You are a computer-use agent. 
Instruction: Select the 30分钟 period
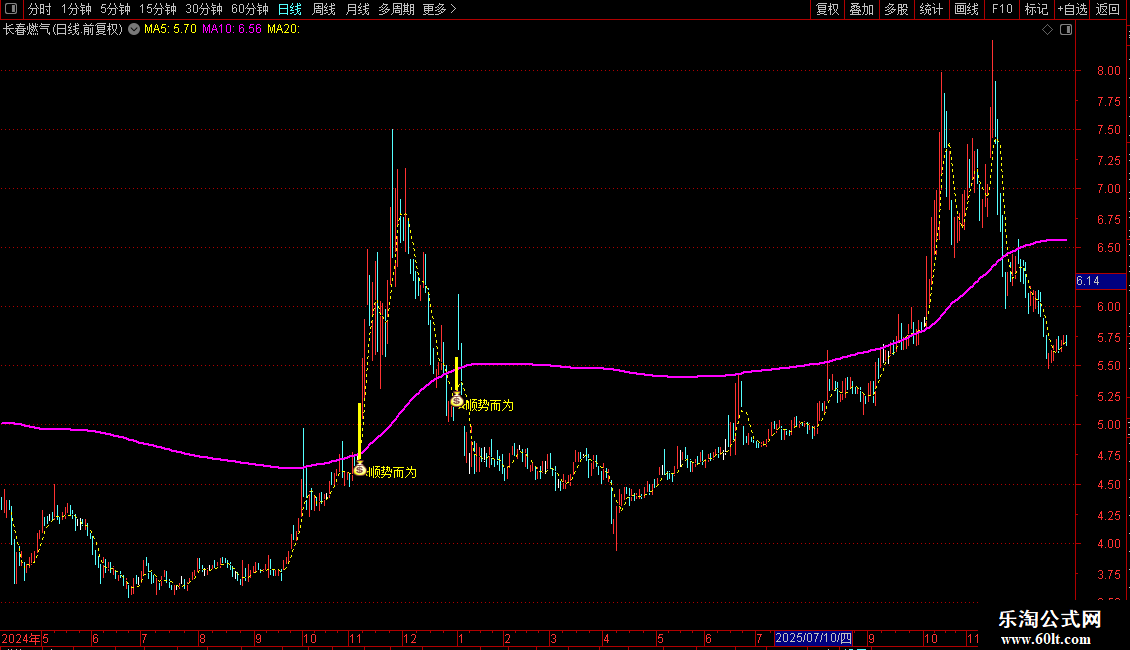[x=204, y=9]
